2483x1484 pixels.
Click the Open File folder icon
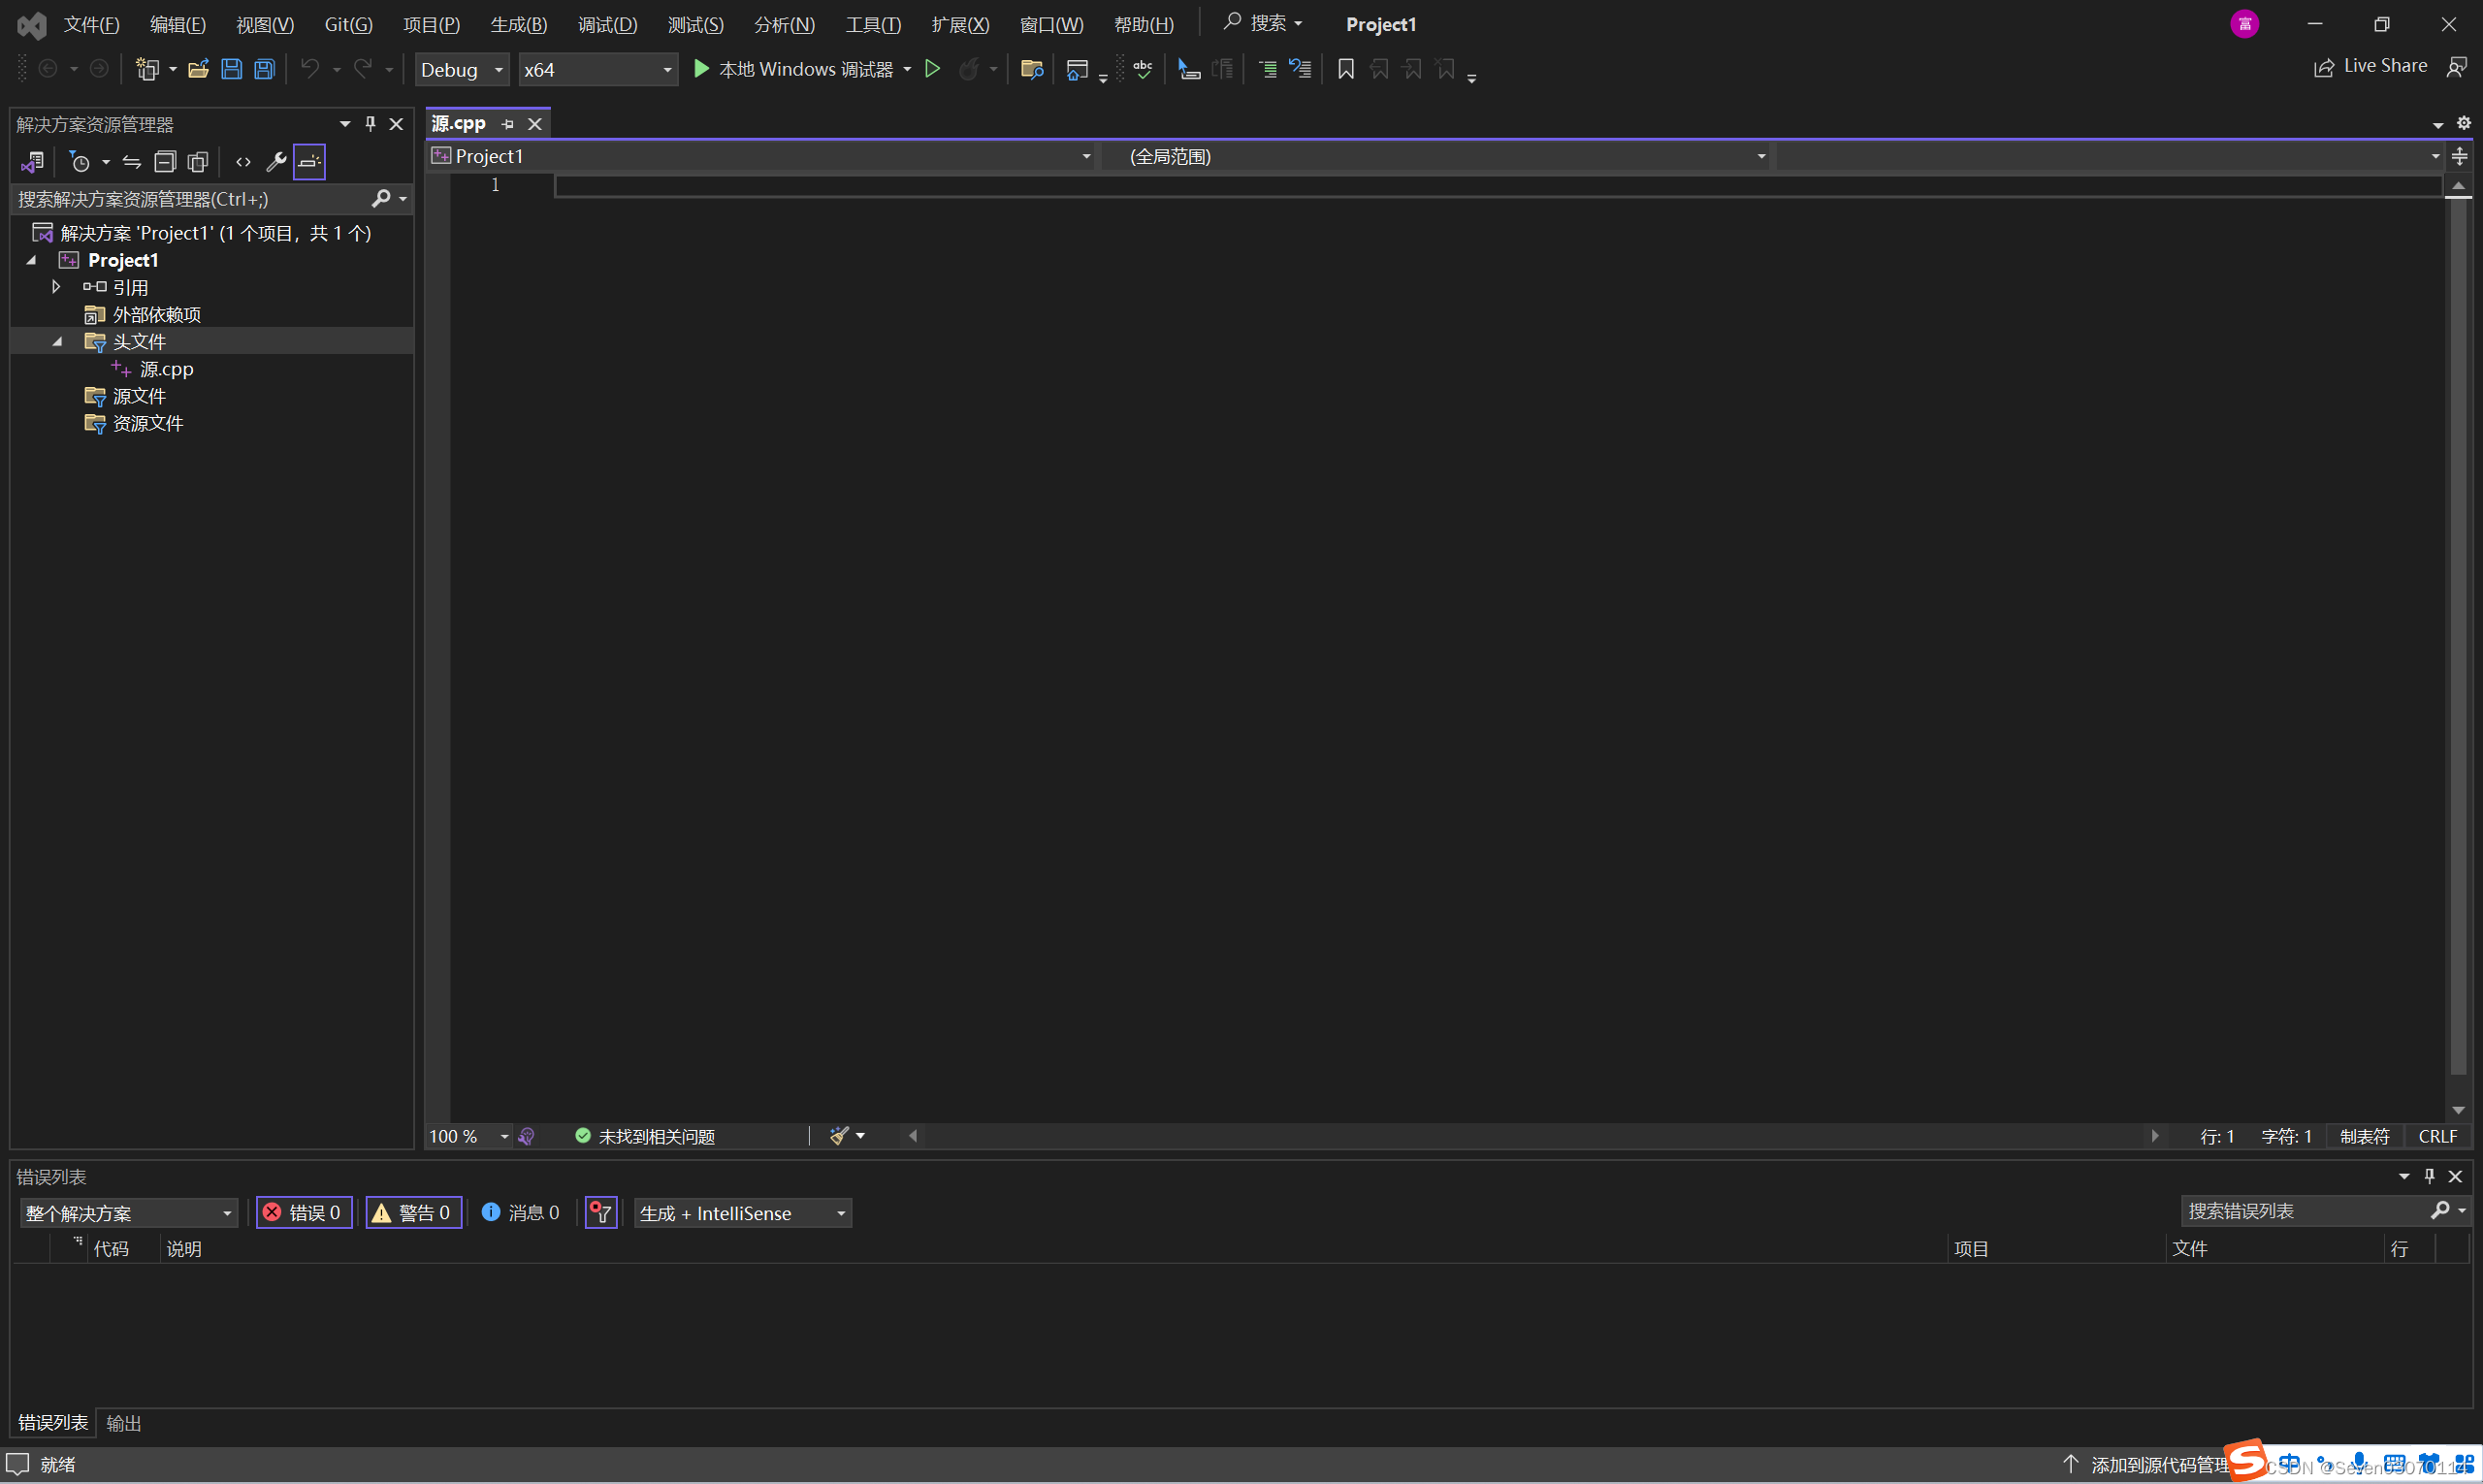click(x=198, y=69)
